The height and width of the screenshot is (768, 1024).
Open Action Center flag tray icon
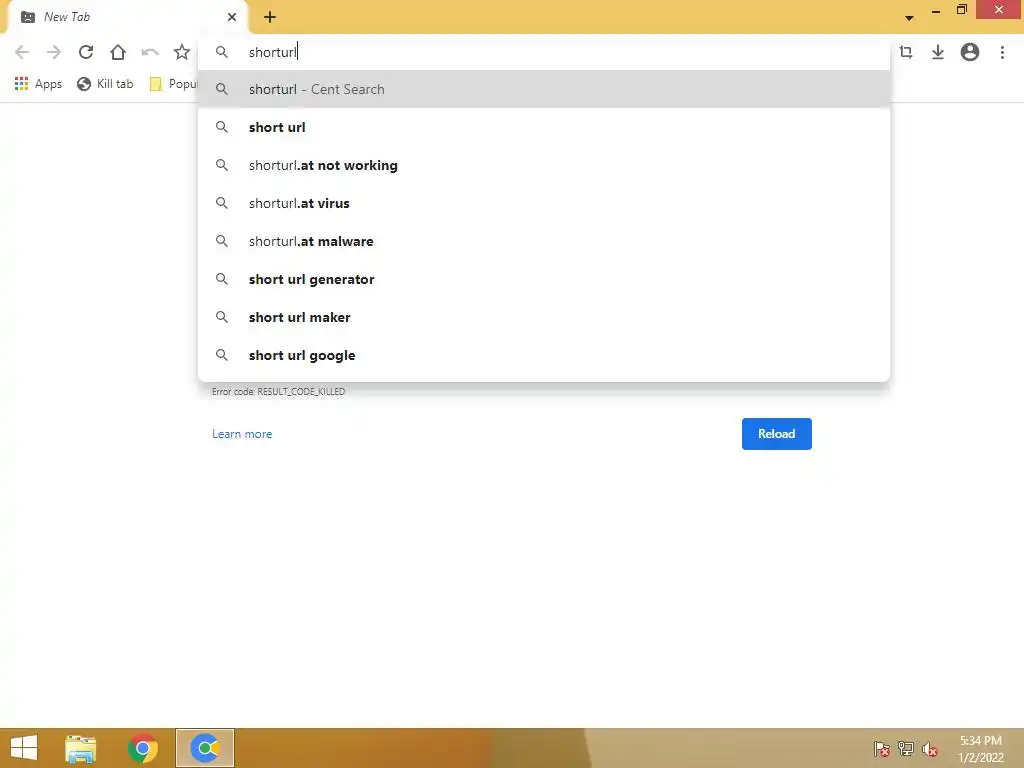(882, 749)
